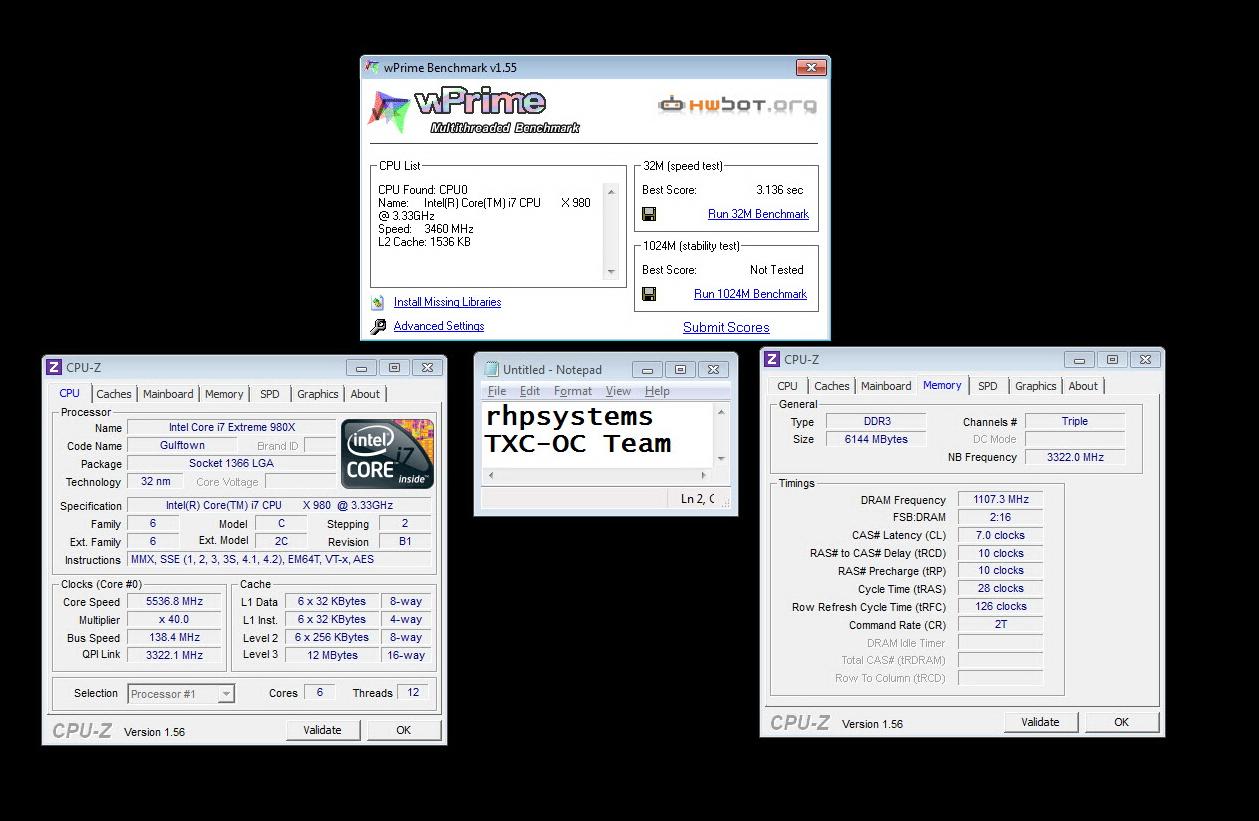The height and width of the screenshot is (821, 1259).
Task: Open Notepad Edit menu
Action: tap(530, 391)
